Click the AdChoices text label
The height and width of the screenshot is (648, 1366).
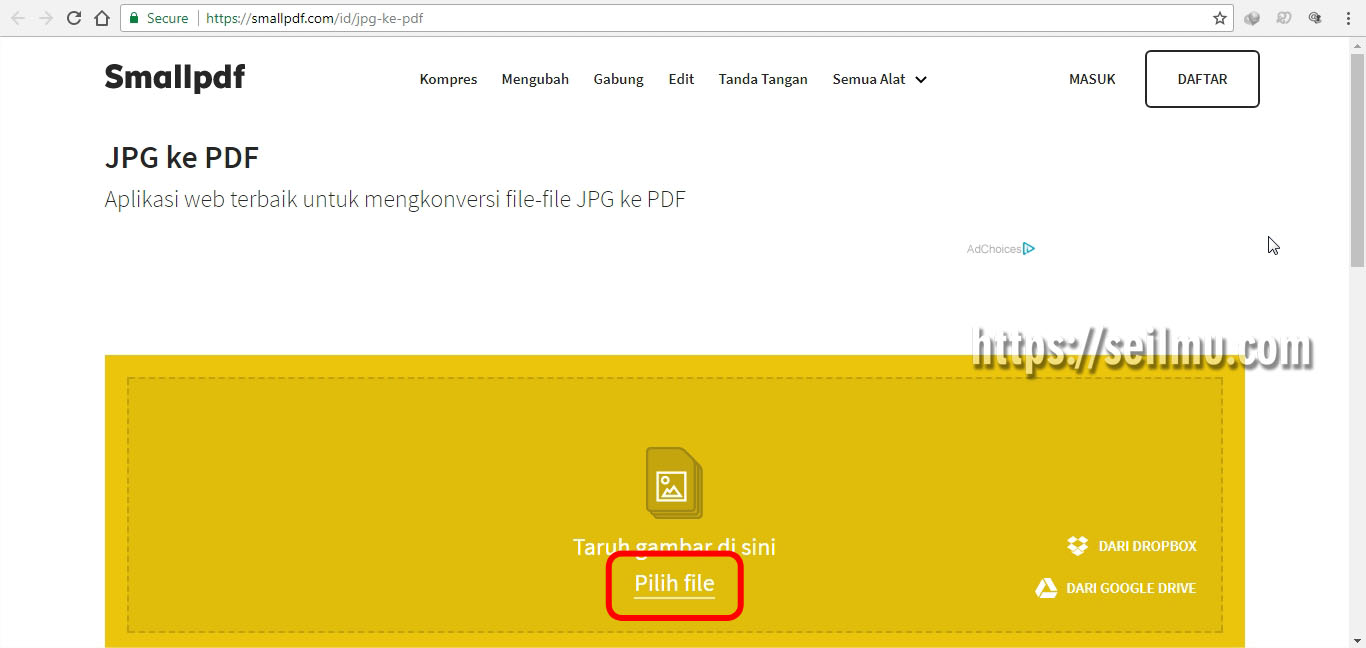click(x=993, y=249)
